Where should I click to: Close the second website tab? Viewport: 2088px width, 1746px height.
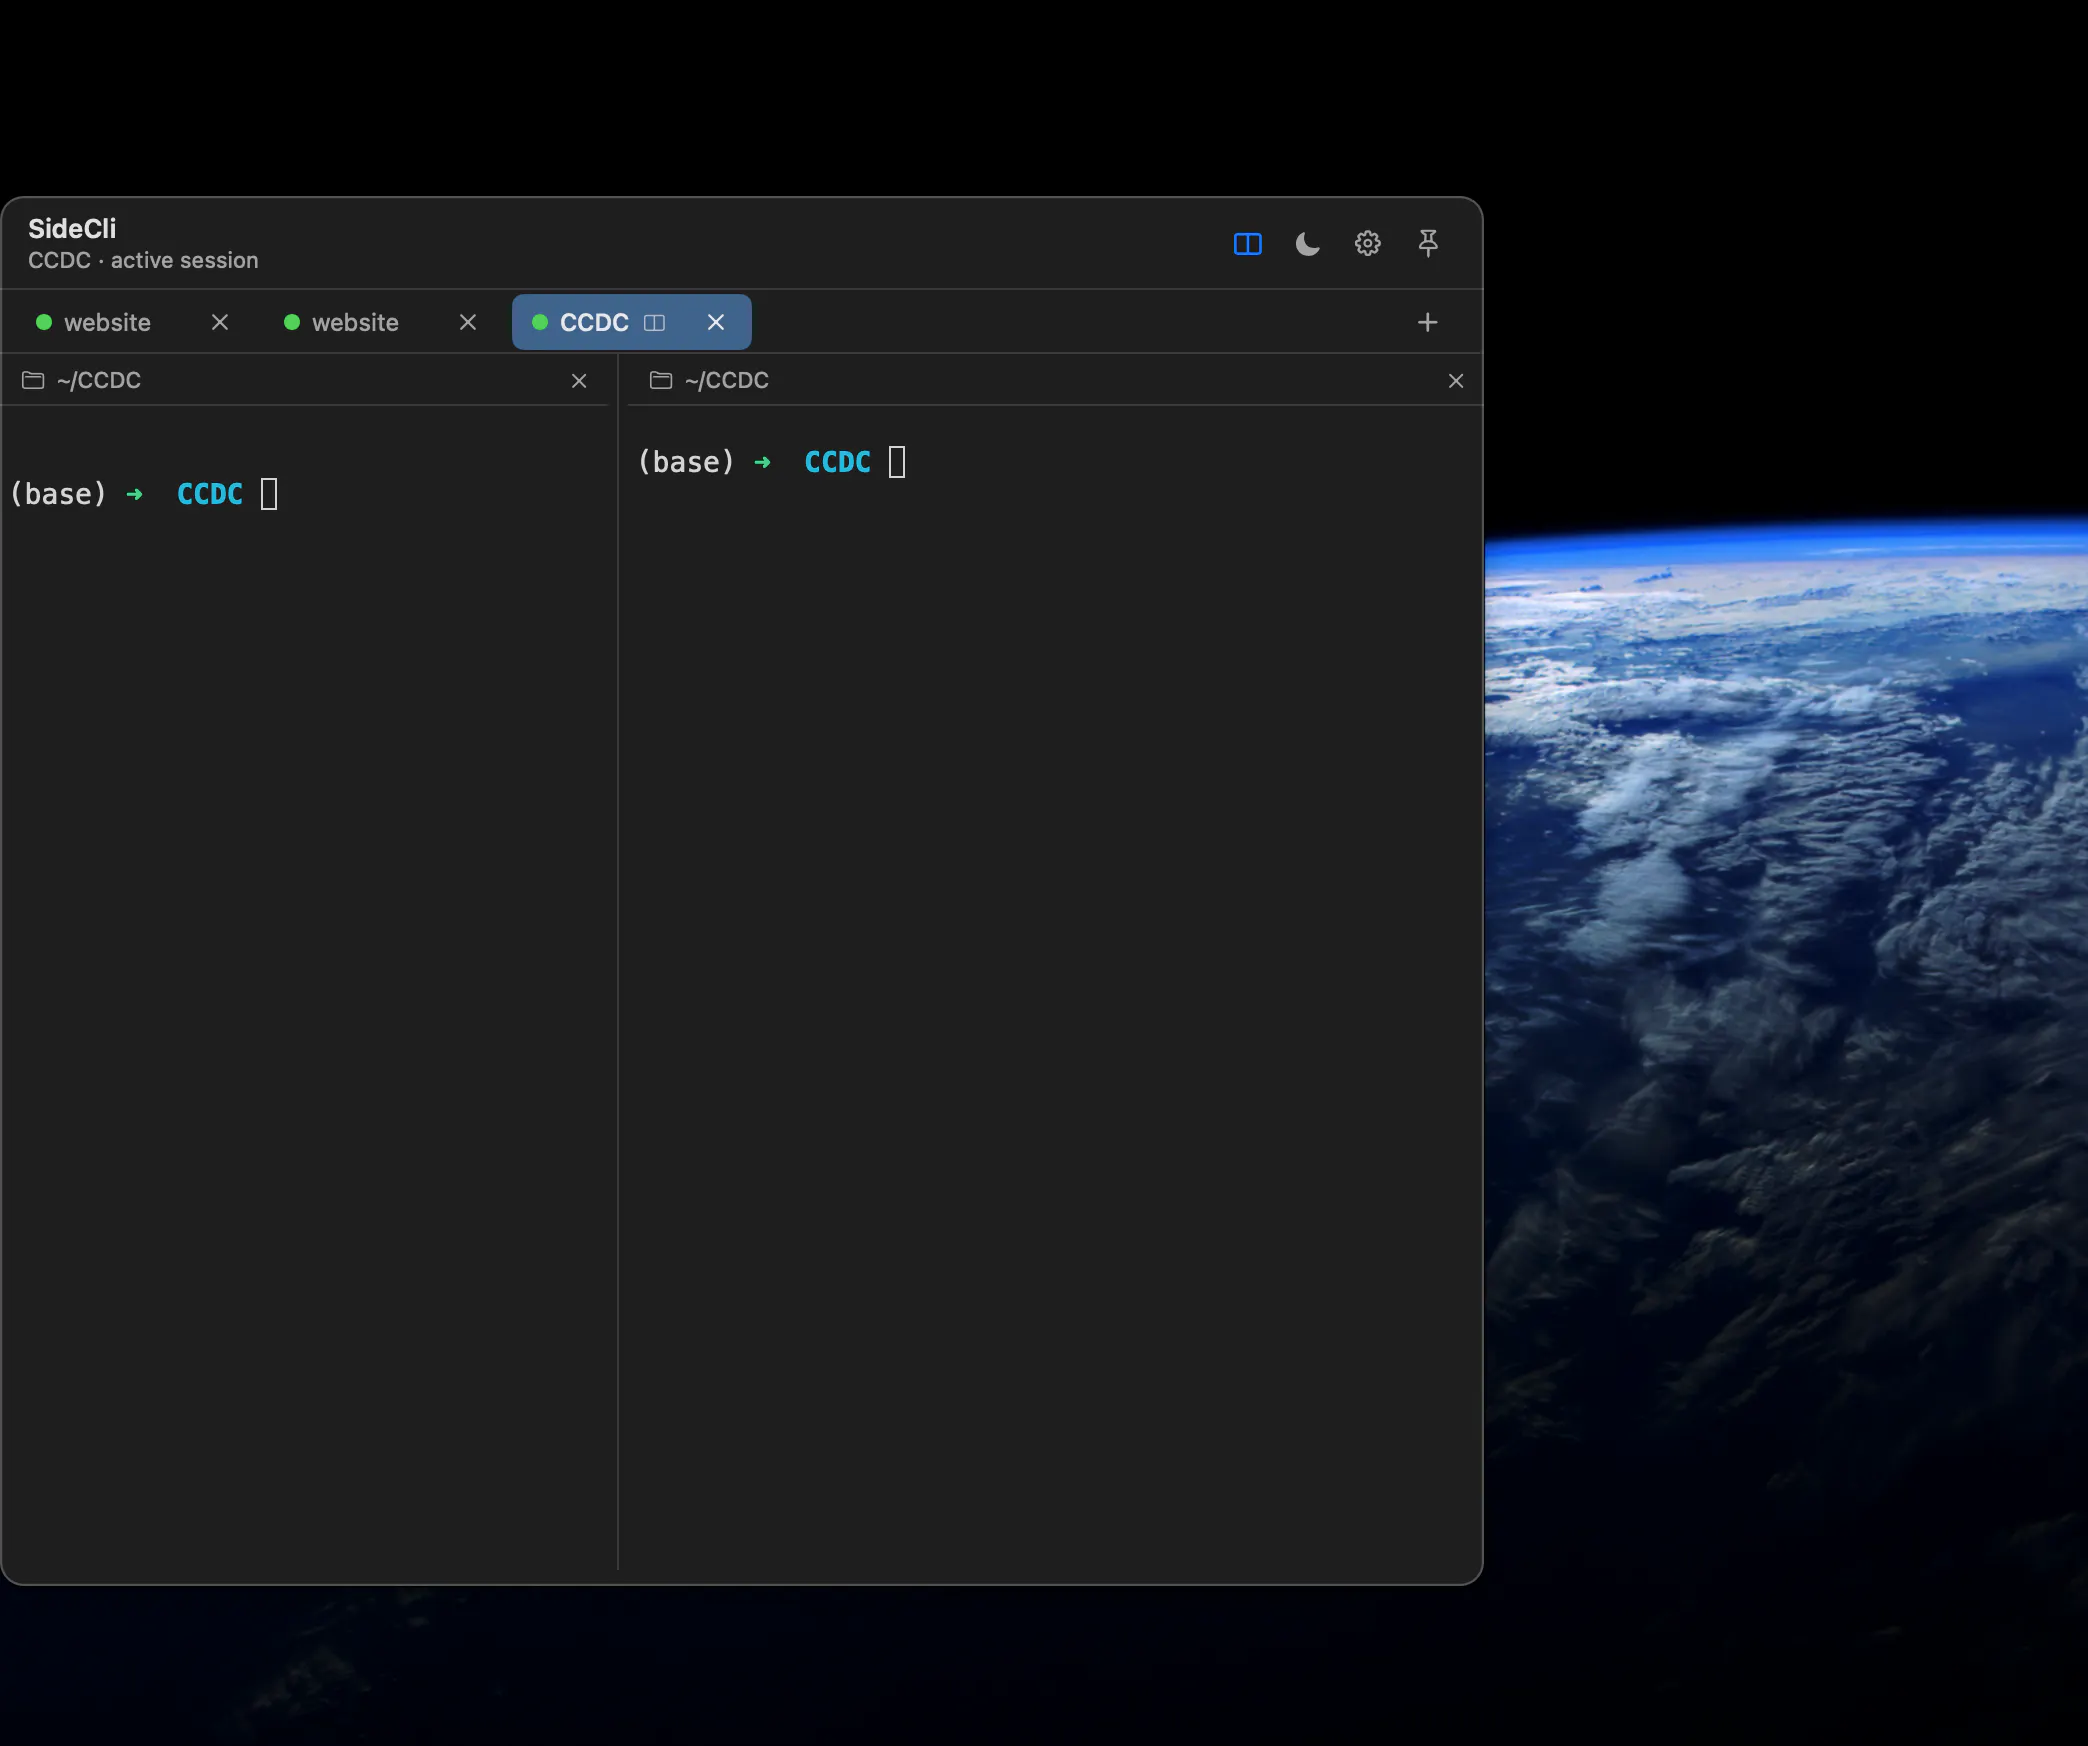coord(468,322)
